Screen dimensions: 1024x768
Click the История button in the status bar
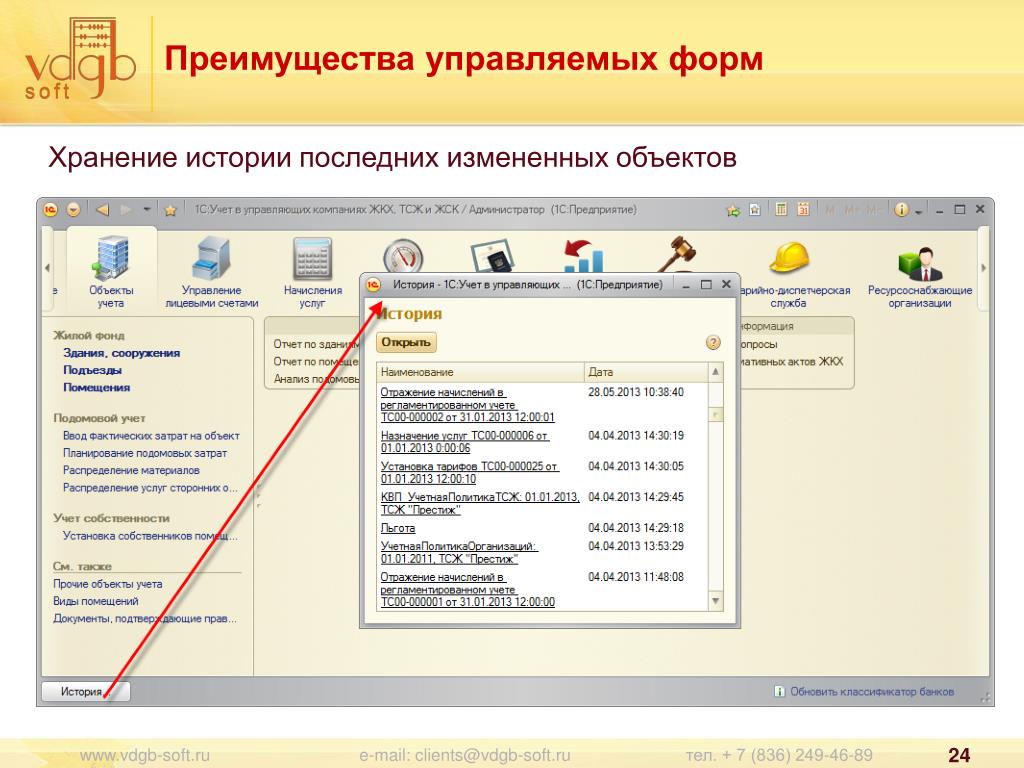pyautogui.click(x=86, y=692)
